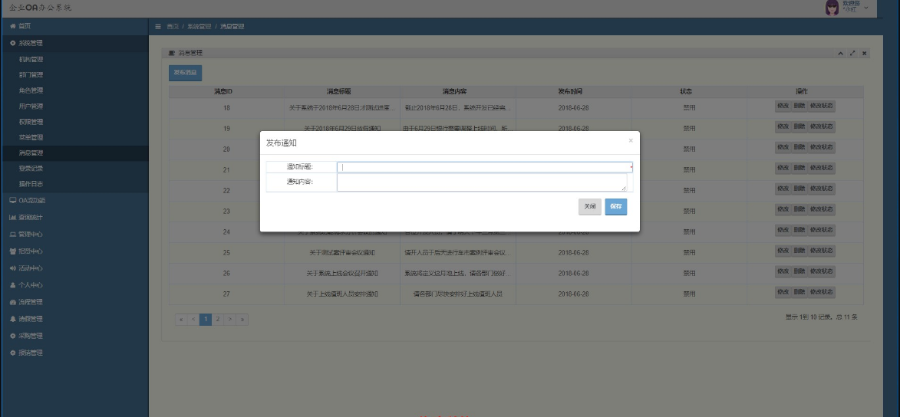Click 删除 button in row 26
900x417 pixels.
tap(799, 271)
